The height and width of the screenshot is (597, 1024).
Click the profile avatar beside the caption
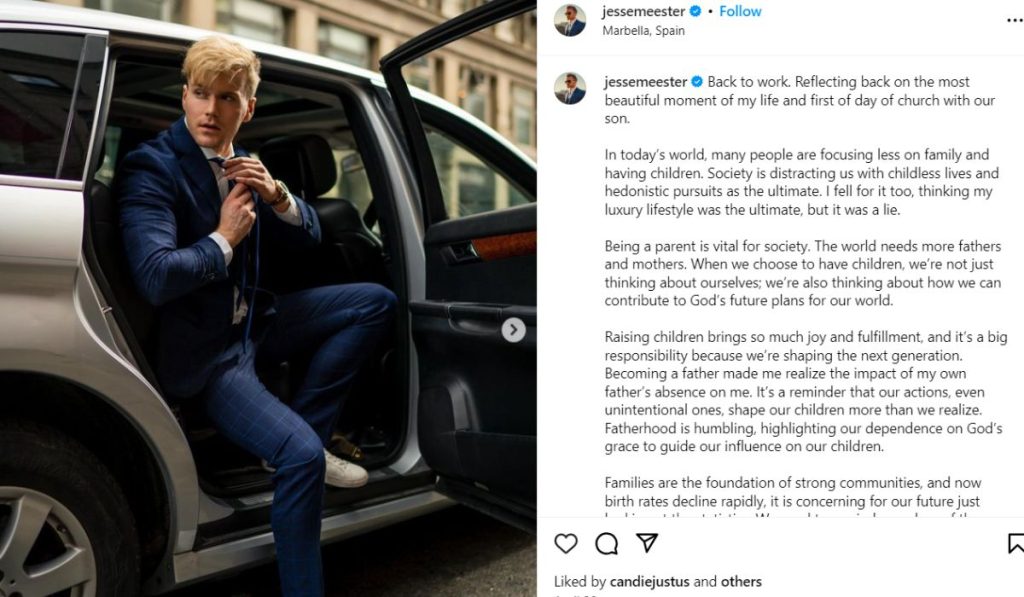[x=570, y=88]
